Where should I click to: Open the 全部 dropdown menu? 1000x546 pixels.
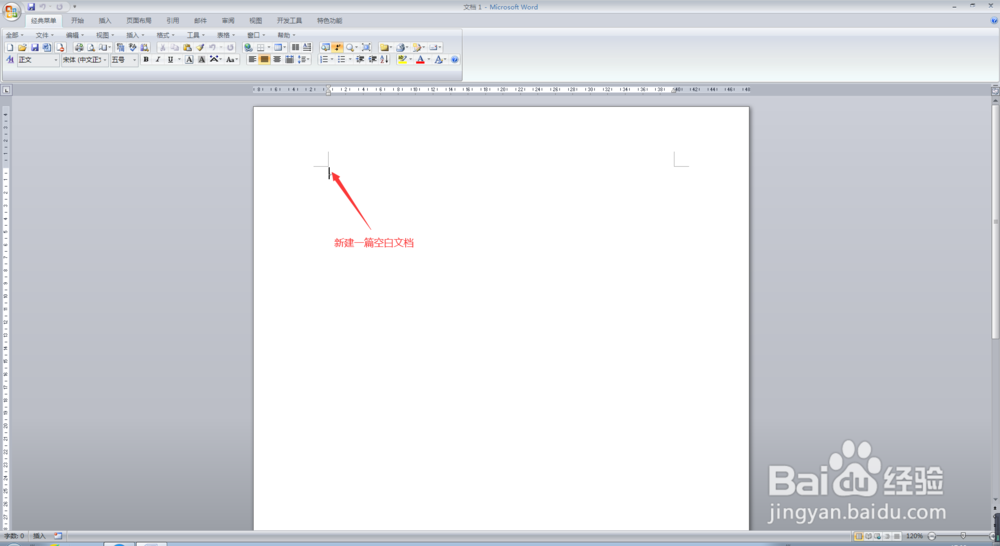(x=14, y=35)
